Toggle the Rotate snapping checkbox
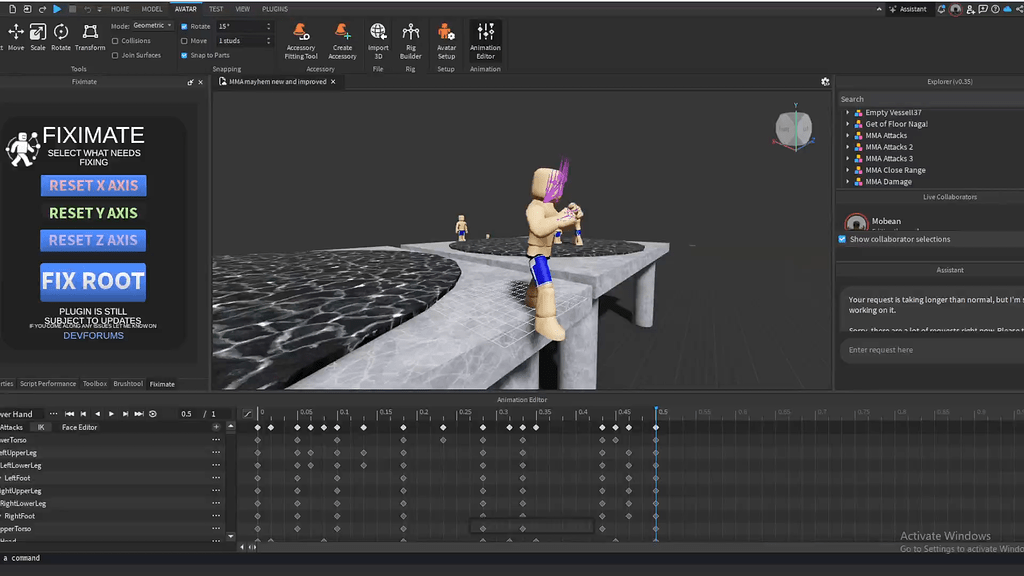 click(184, 27)
